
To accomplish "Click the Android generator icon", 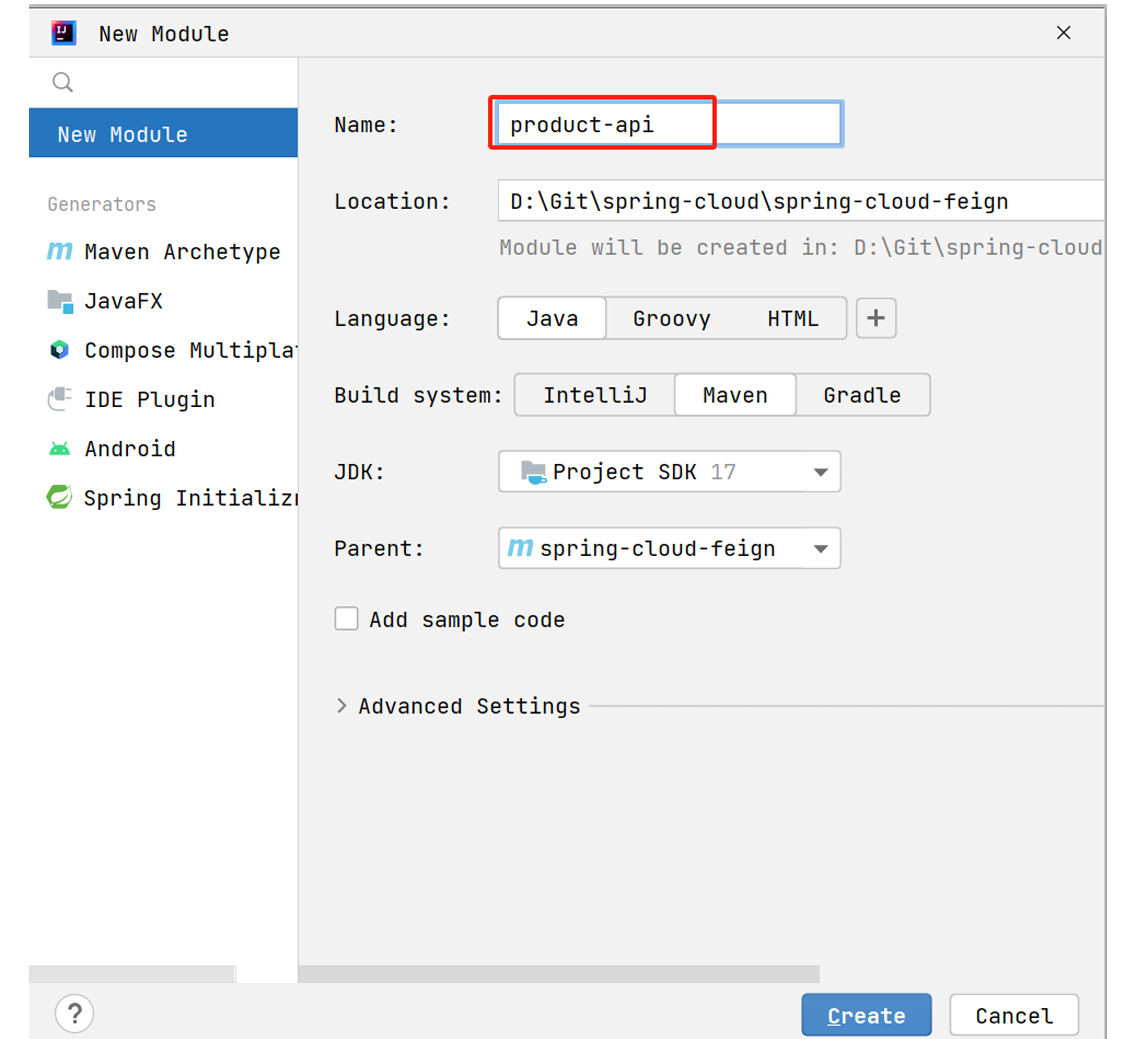I will pos(59,449).
